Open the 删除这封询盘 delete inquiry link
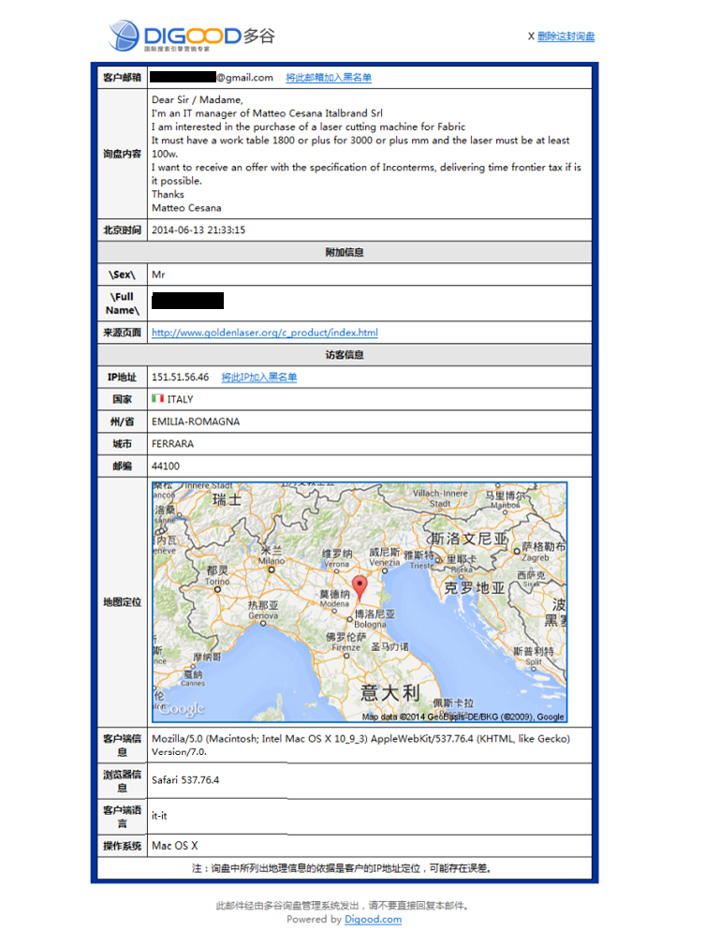 pyautogui.click(x=566, y=37)
